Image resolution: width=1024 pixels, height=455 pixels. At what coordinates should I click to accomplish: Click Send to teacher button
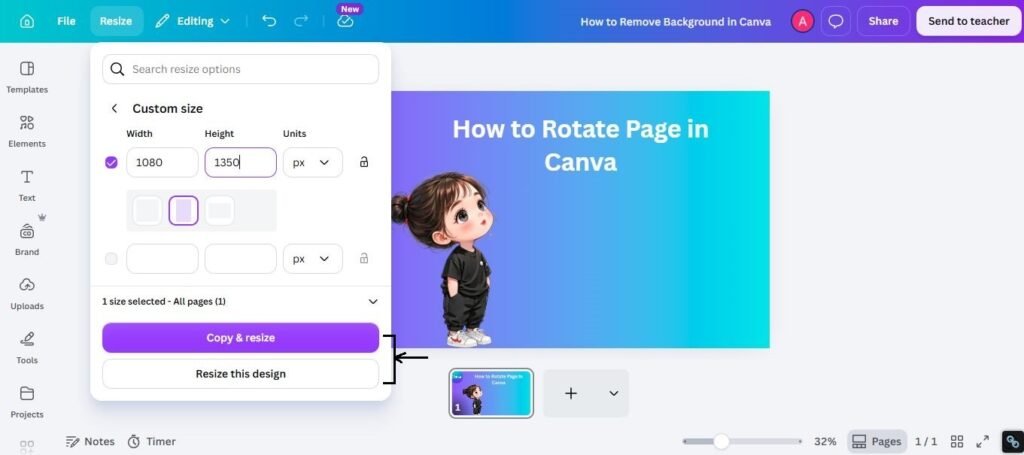[968, 21]
